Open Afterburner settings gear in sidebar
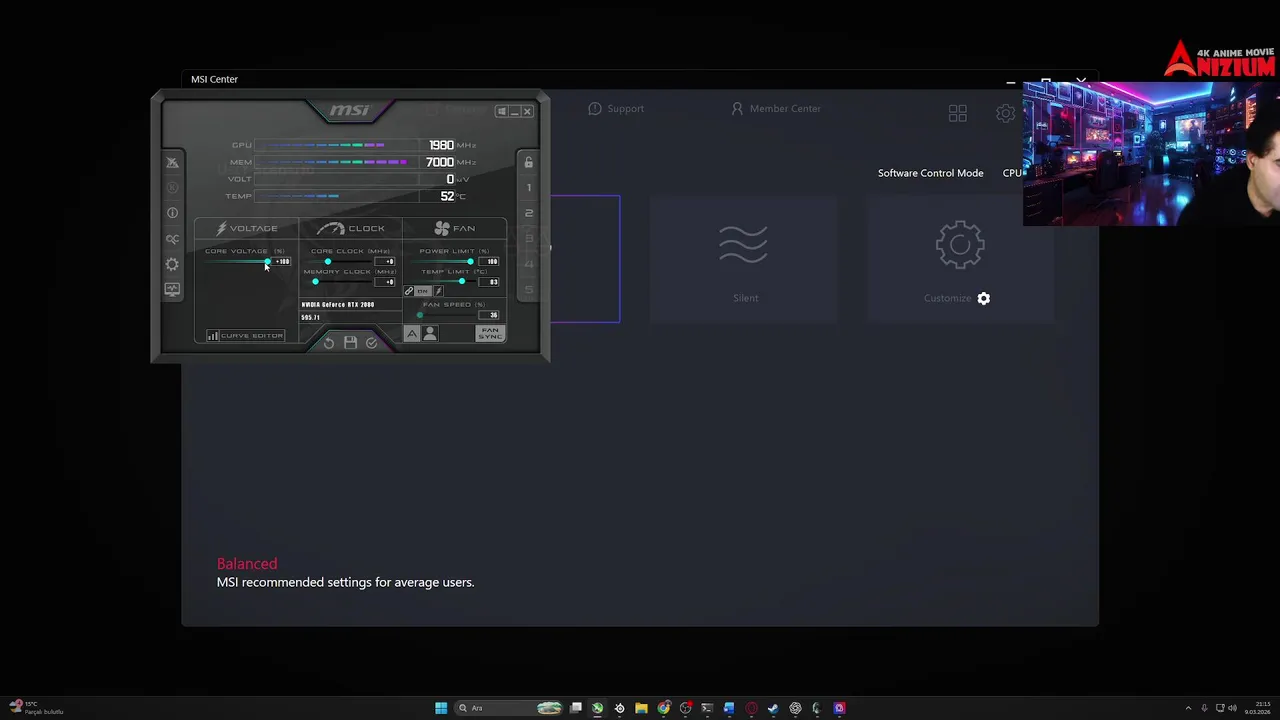The width and height of the screenshot is (1280, 720). (x=172, y=264)
